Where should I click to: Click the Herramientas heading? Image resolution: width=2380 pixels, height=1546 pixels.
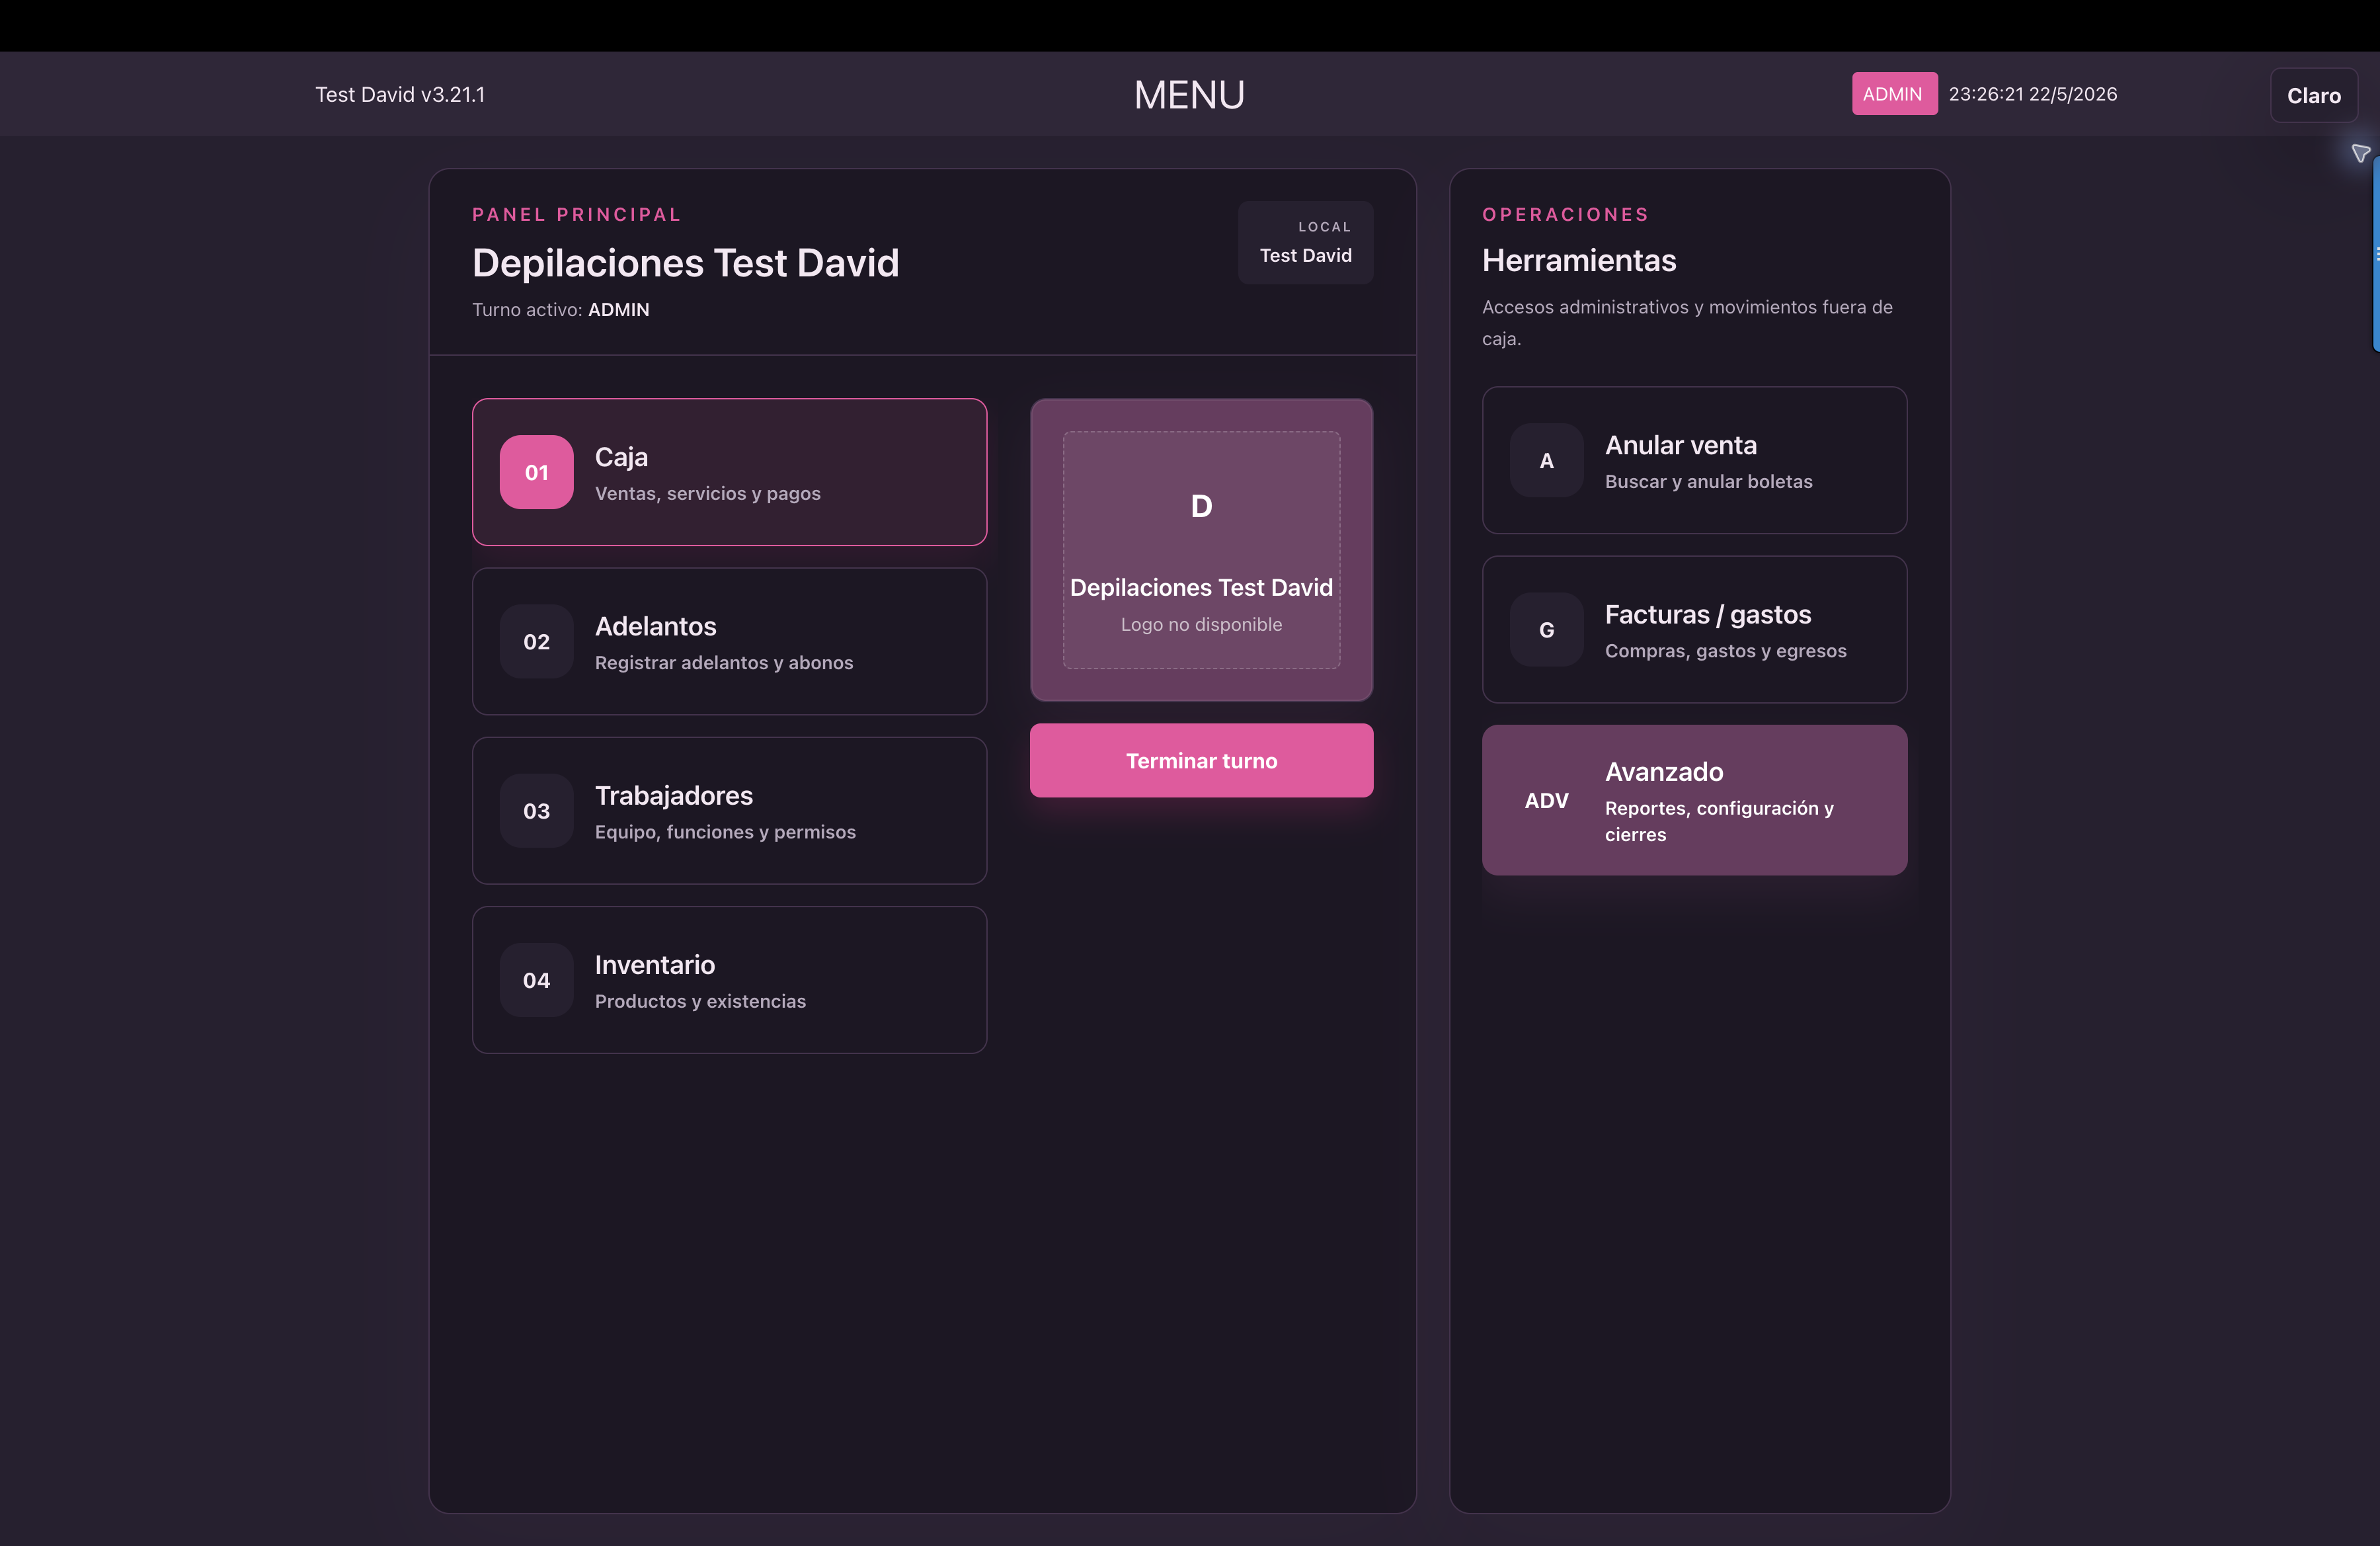pos(1579,260)
